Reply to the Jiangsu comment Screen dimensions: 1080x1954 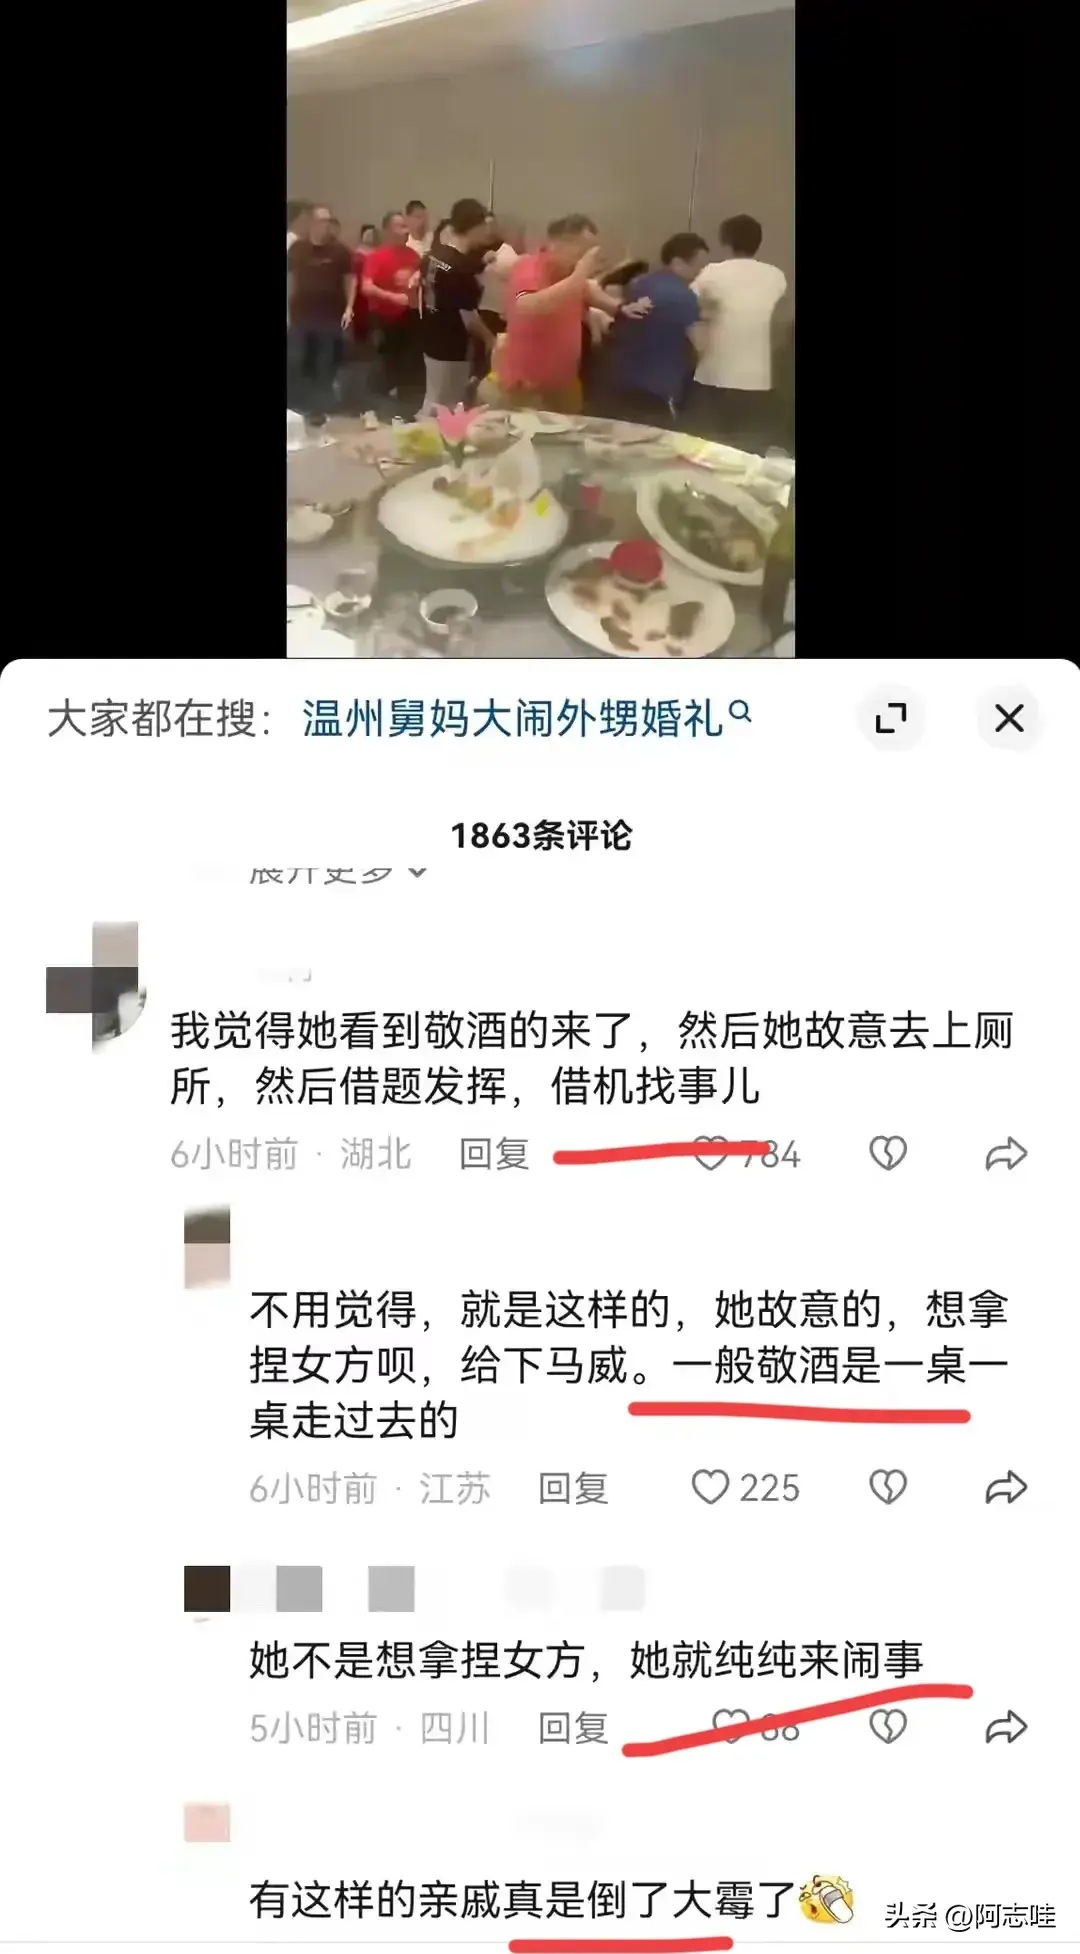click(x=573, y=1488)
